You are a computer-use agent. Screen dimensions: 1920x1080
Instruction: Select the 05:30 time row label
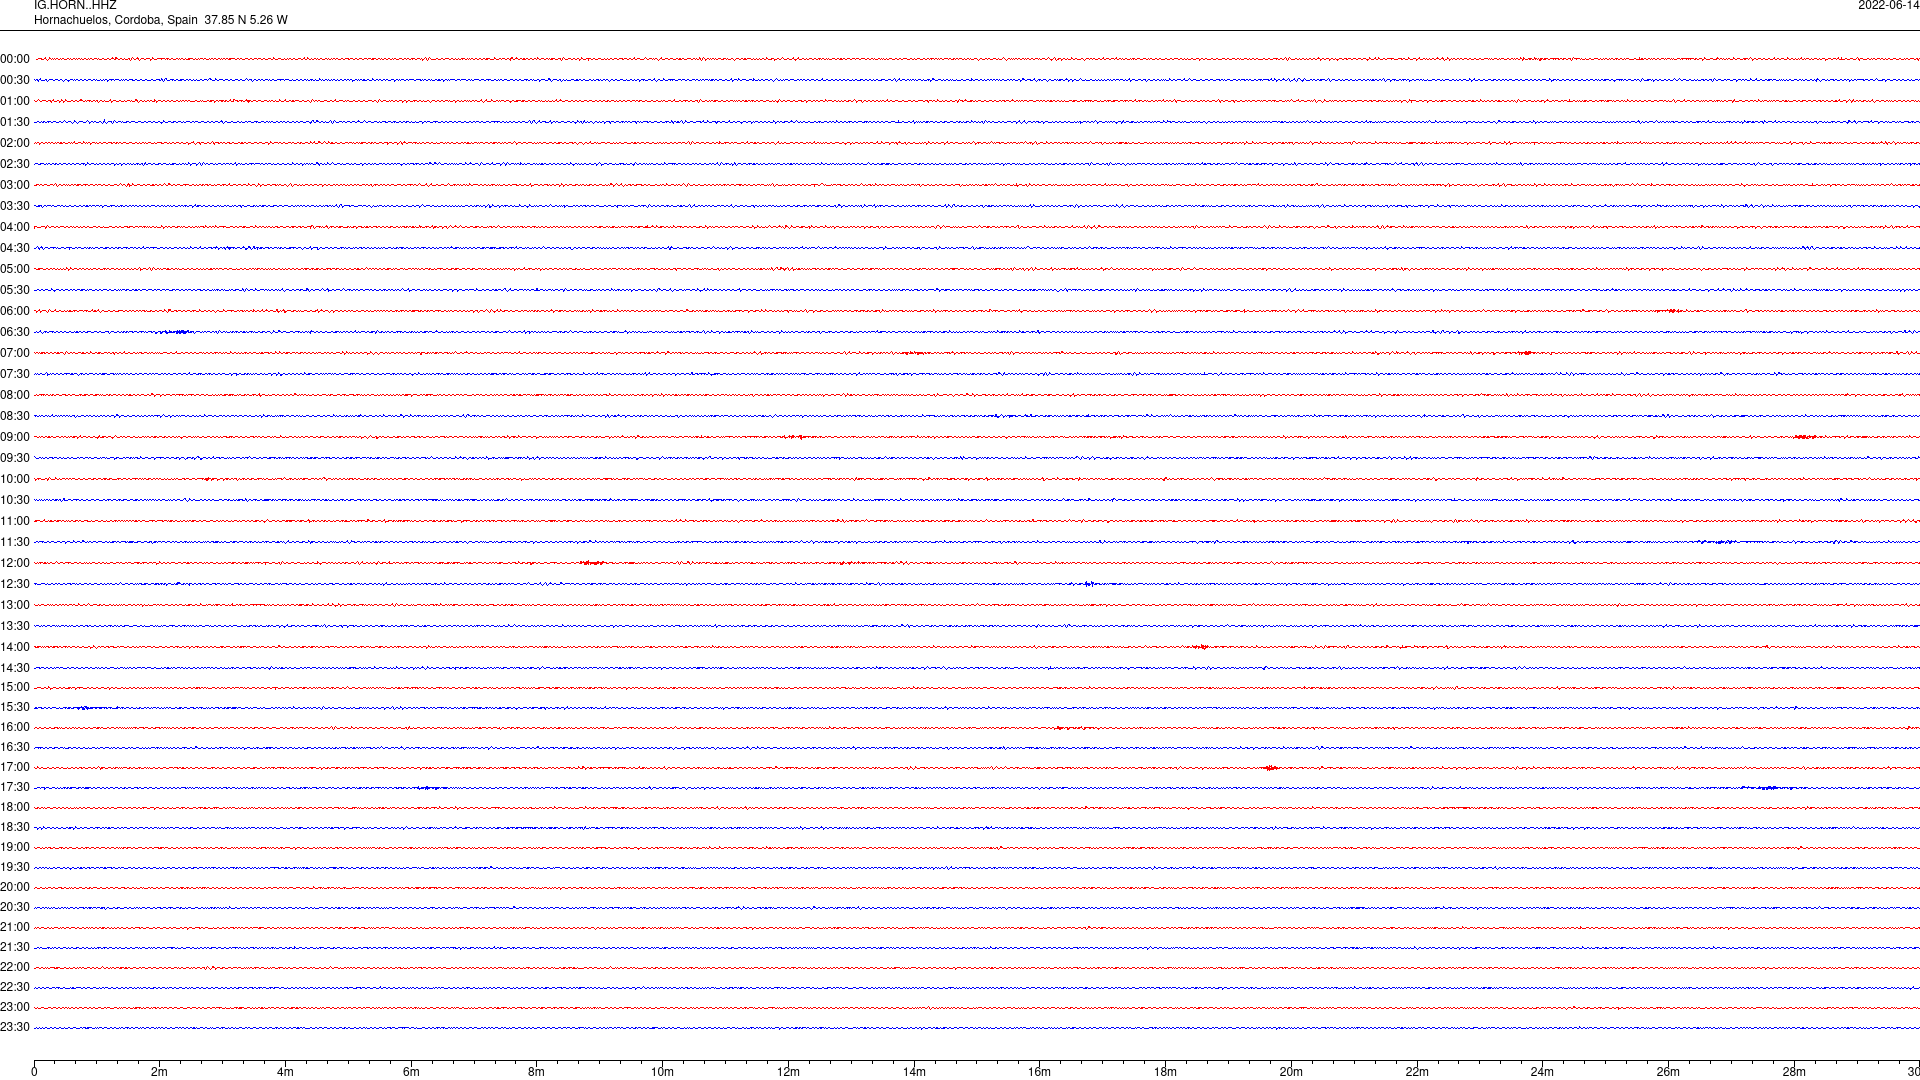(15, 290)
